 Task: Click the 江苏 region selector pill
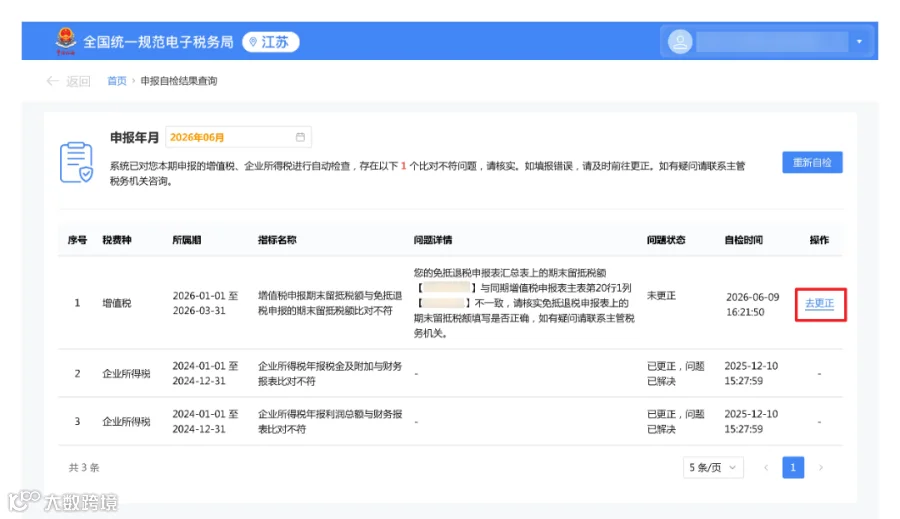271,42
